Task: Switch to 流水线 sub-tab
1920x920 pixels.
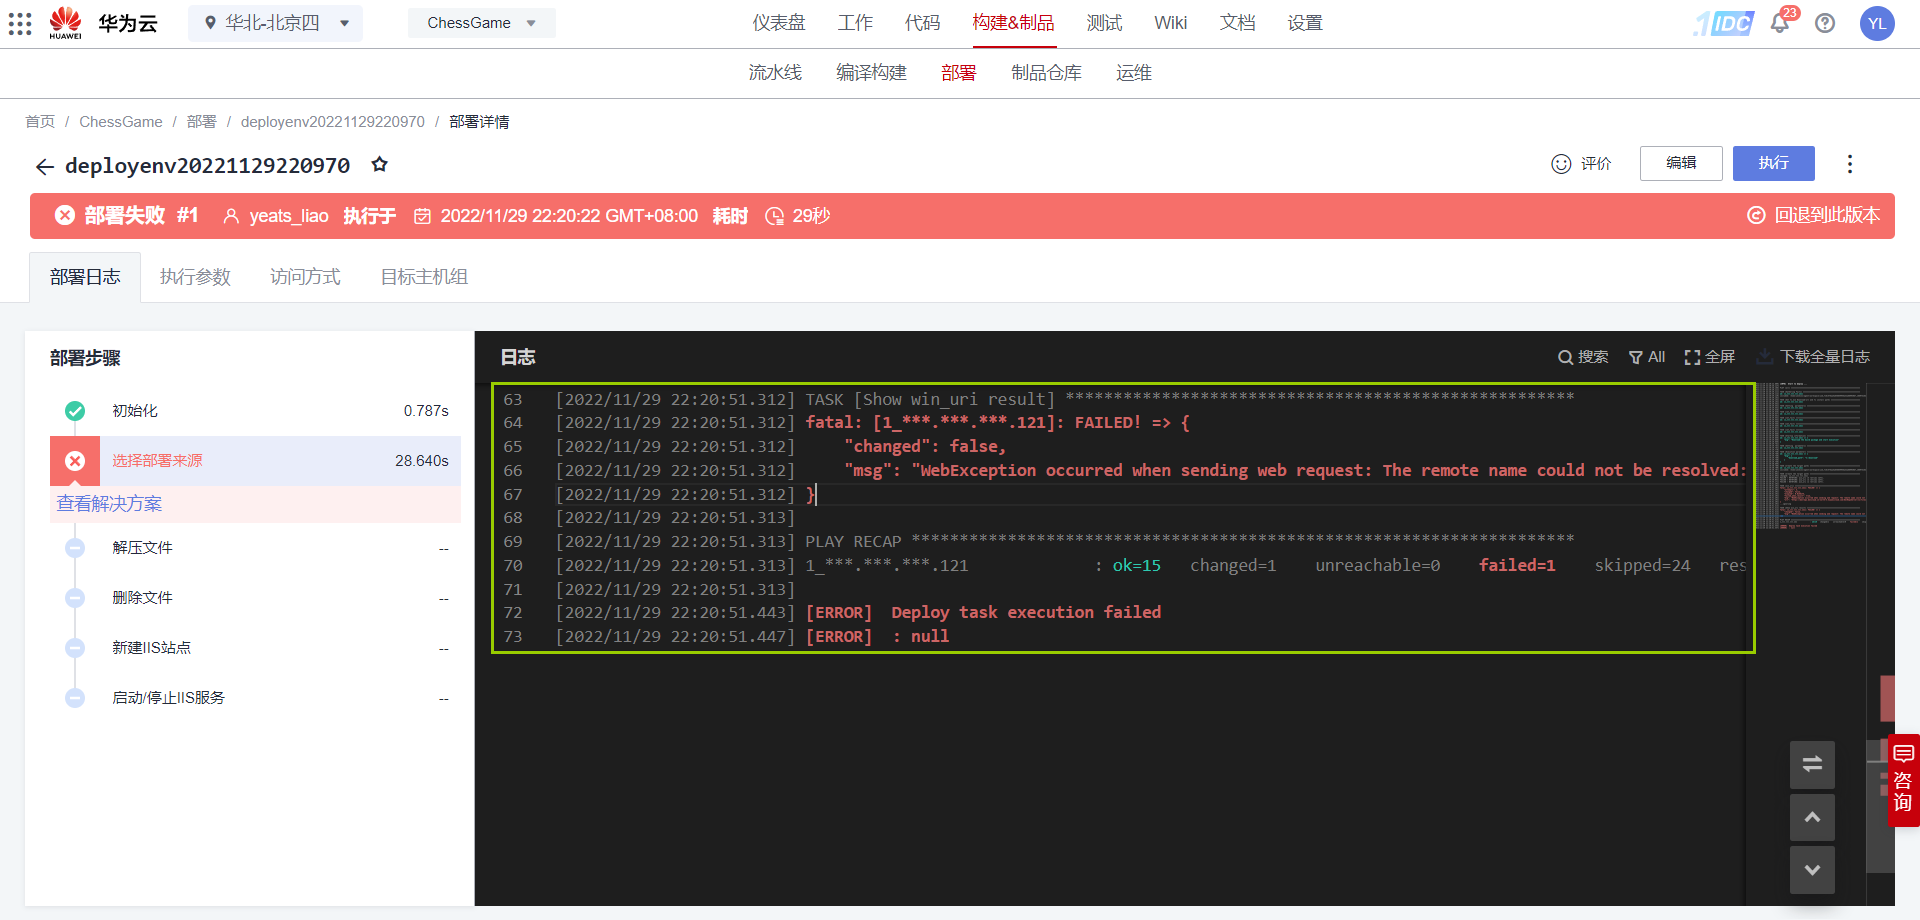Action: (x=775, y=73)
